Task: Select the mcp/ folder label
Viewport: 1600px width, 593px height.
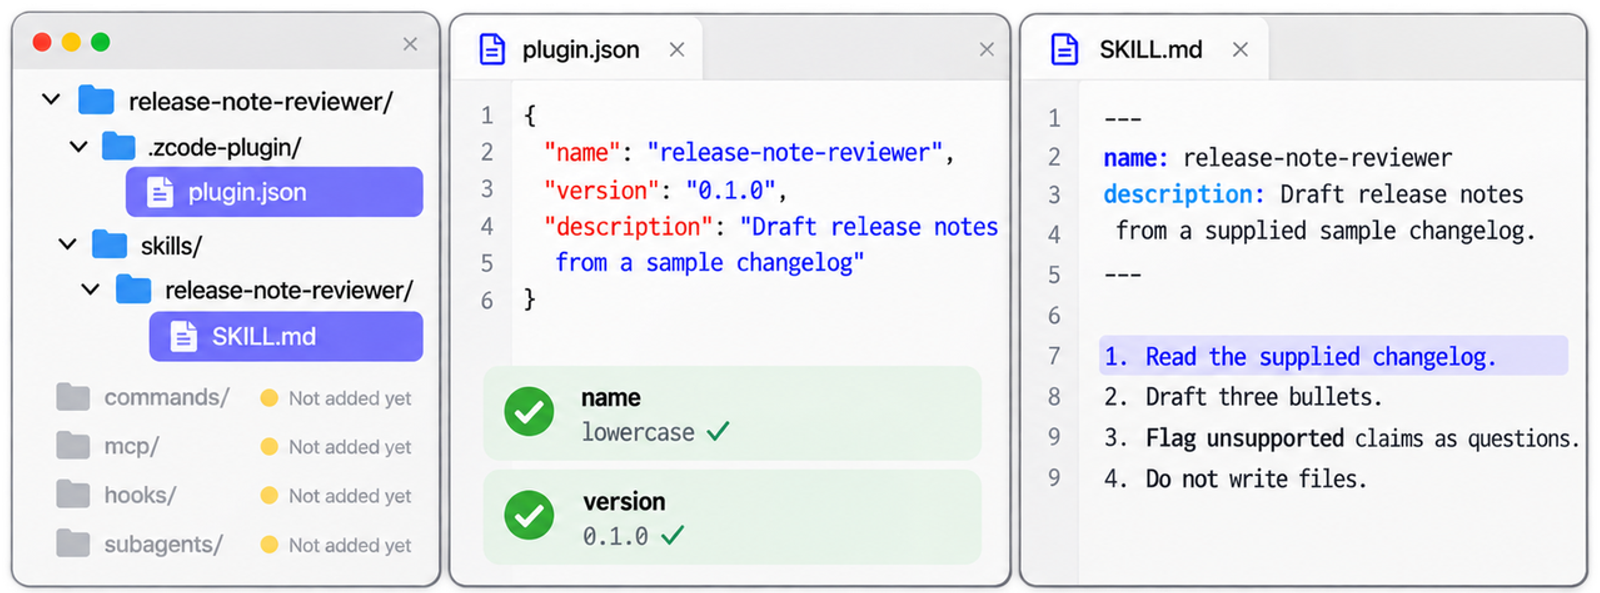Action: pyautogui.click(x=131, y=446)
